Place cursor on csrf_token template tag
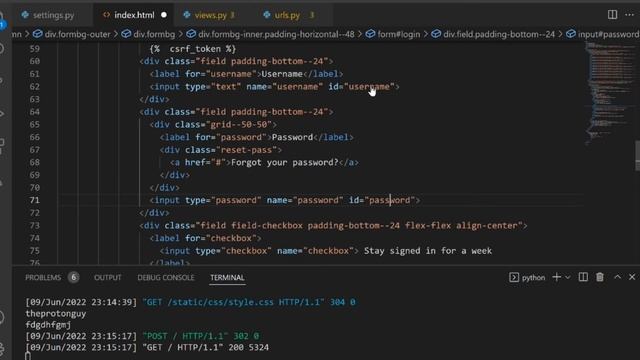Viewport: 640px width, 360px height. pyautogui.click(x=193, y=49)
